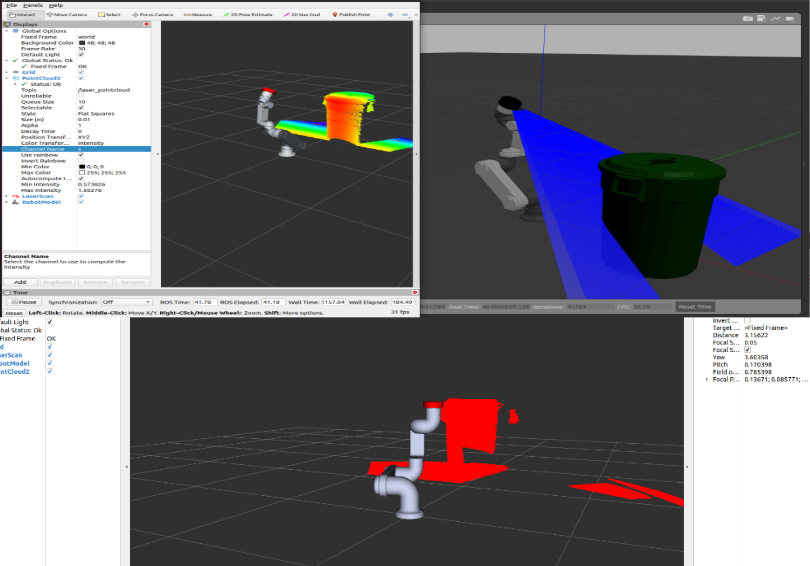This screenshot has width=810, height=566.
Task: Click the Background Color swatch
Action: point(82,43)
